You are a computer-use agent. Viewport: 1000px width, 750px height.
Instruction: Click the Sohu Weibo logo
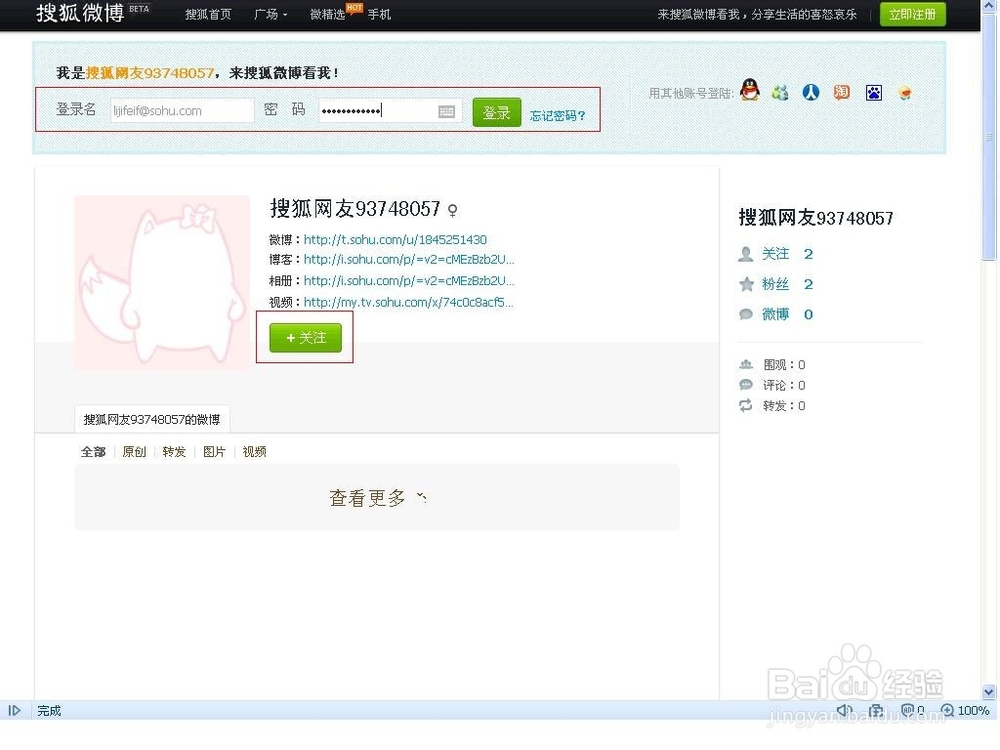coord(80,13)
